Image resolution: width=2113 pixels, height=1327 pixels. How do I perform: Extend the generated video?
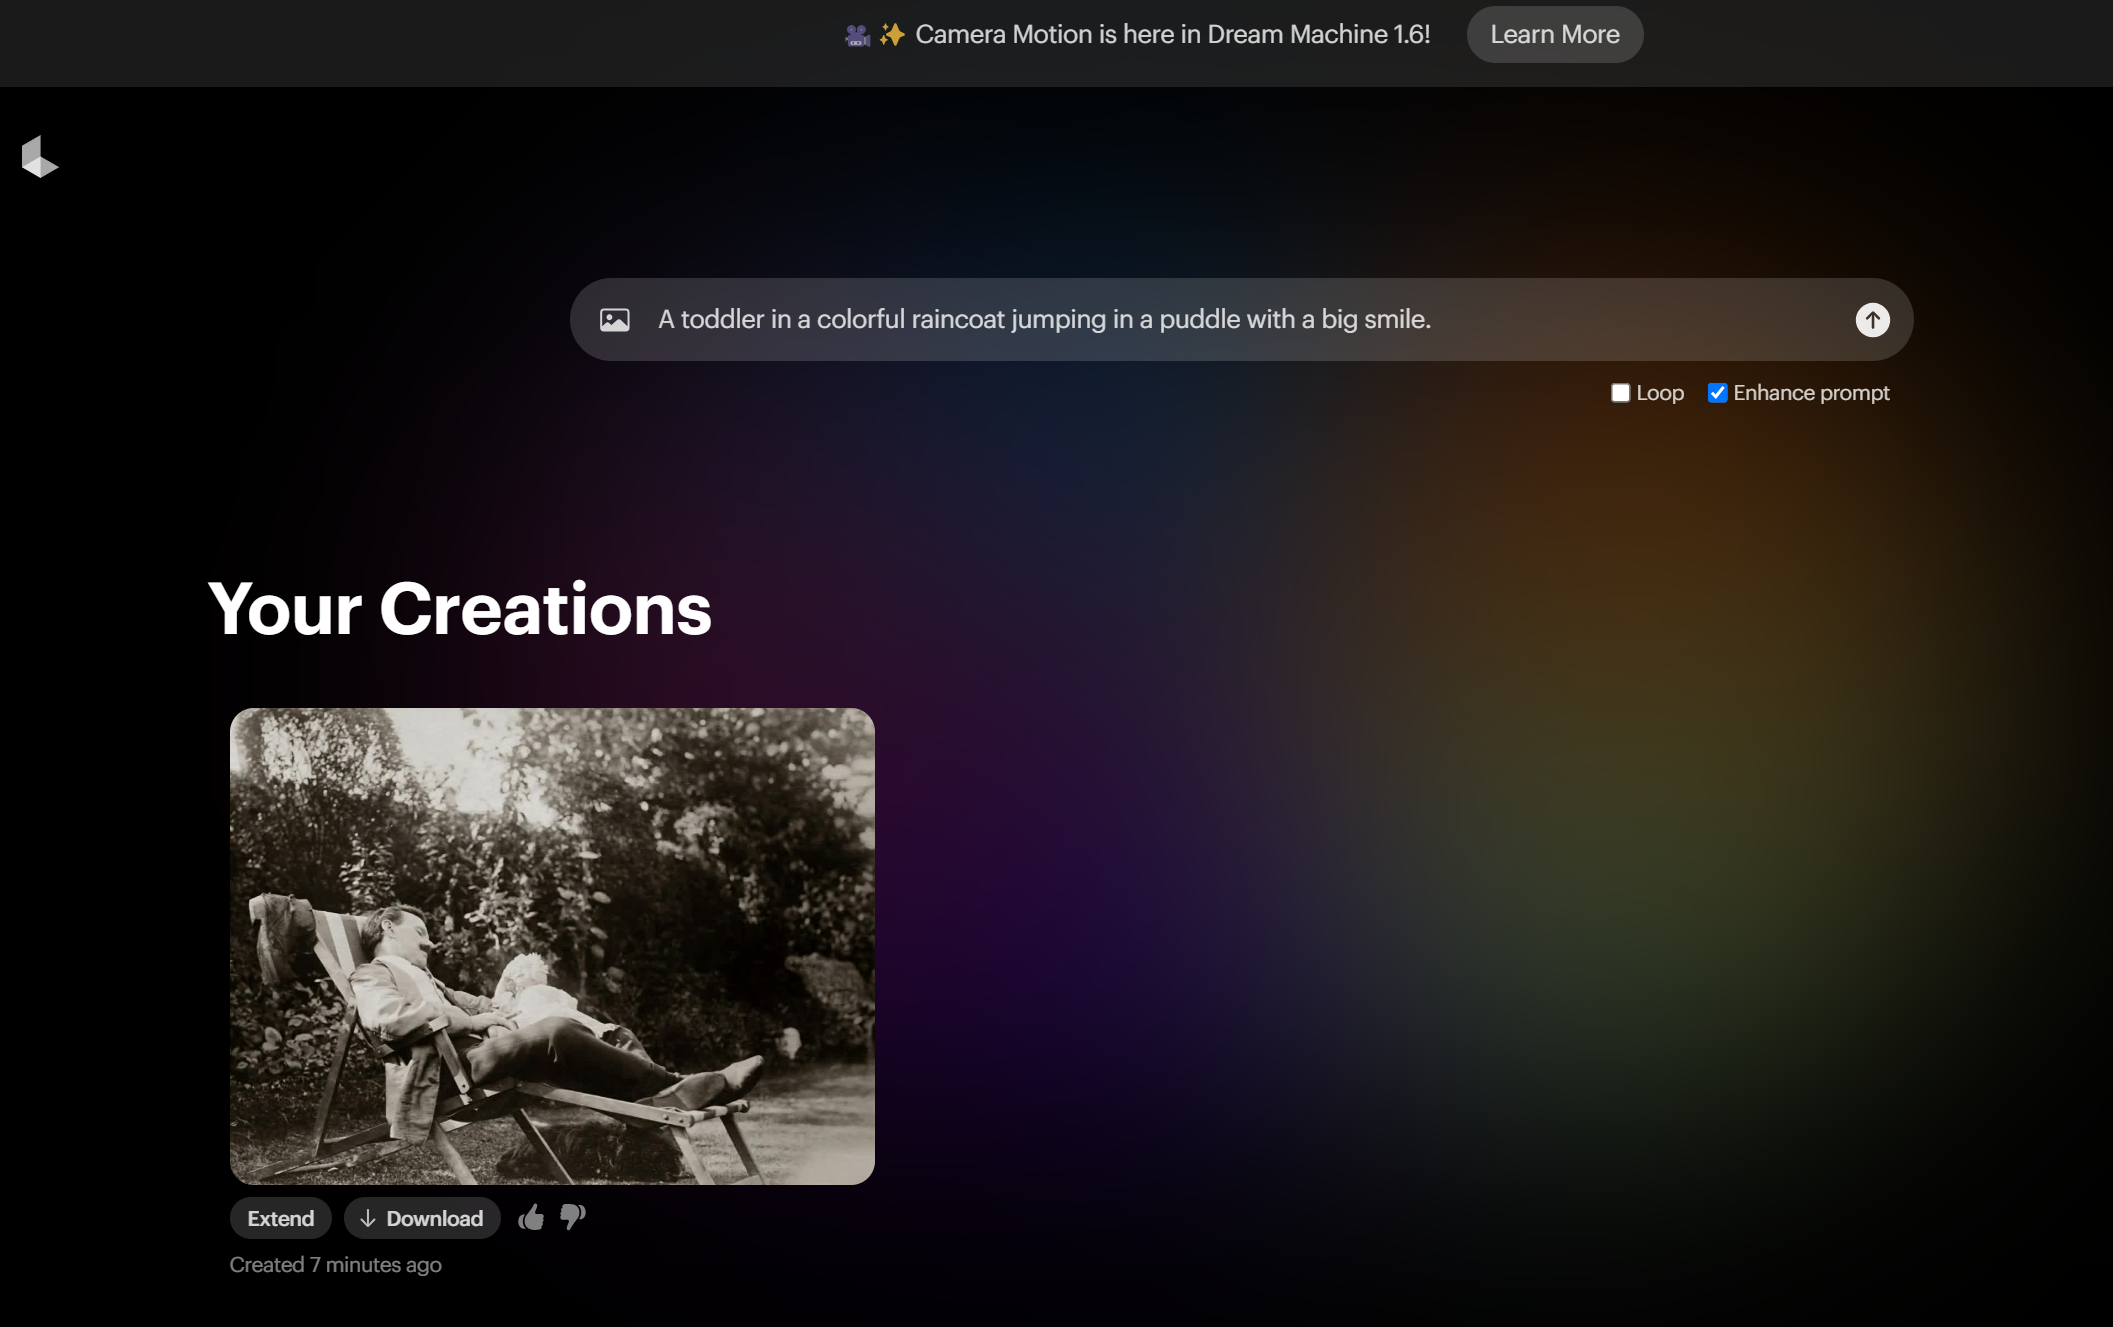(281, 1218)
